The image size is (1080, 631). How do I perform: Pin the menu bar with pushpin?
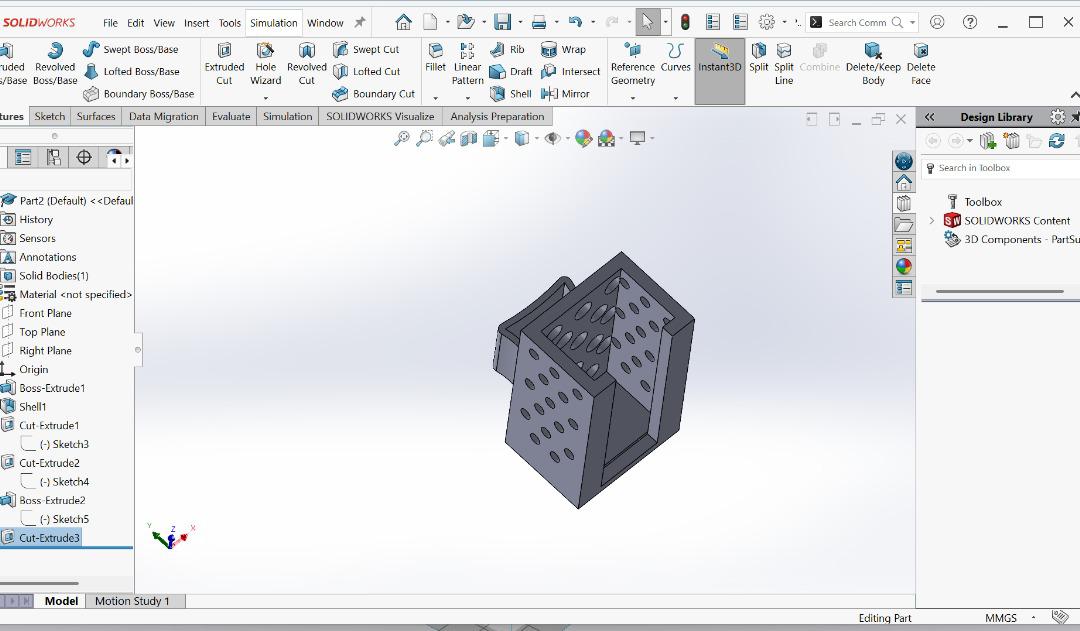360,23
